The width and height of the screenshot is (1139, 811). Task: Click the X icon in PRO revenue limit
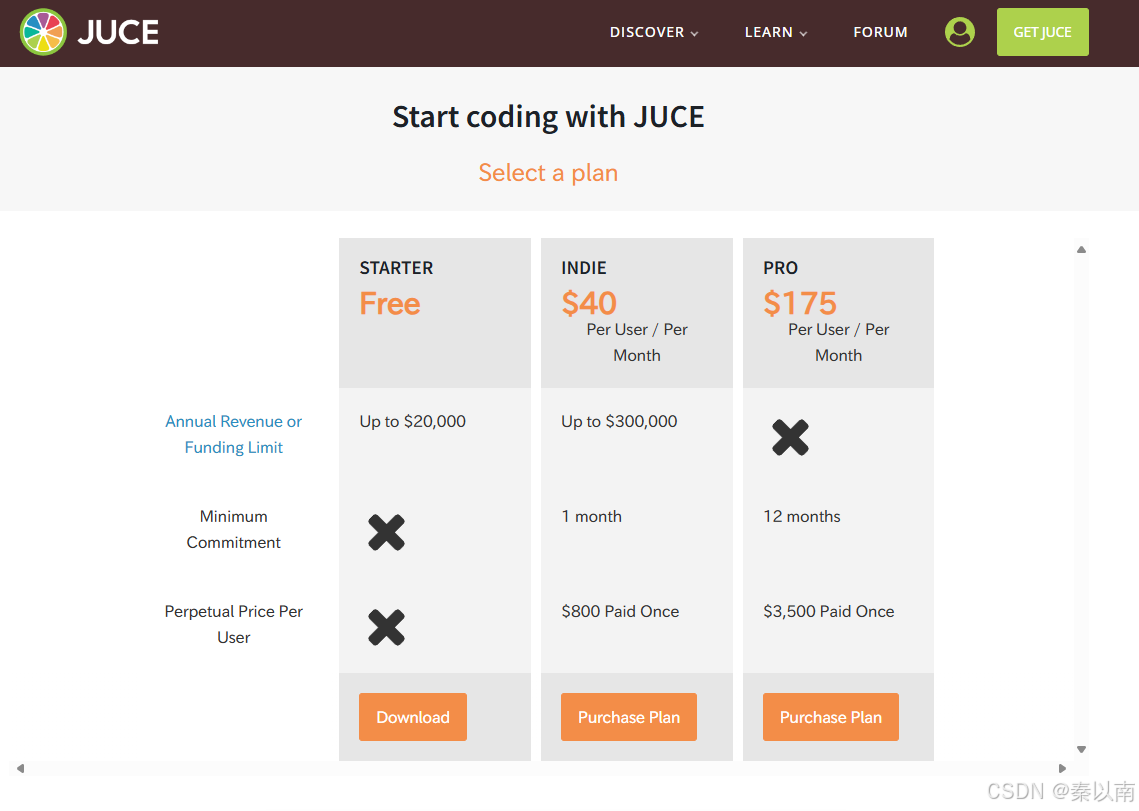[x=790, y=437]
